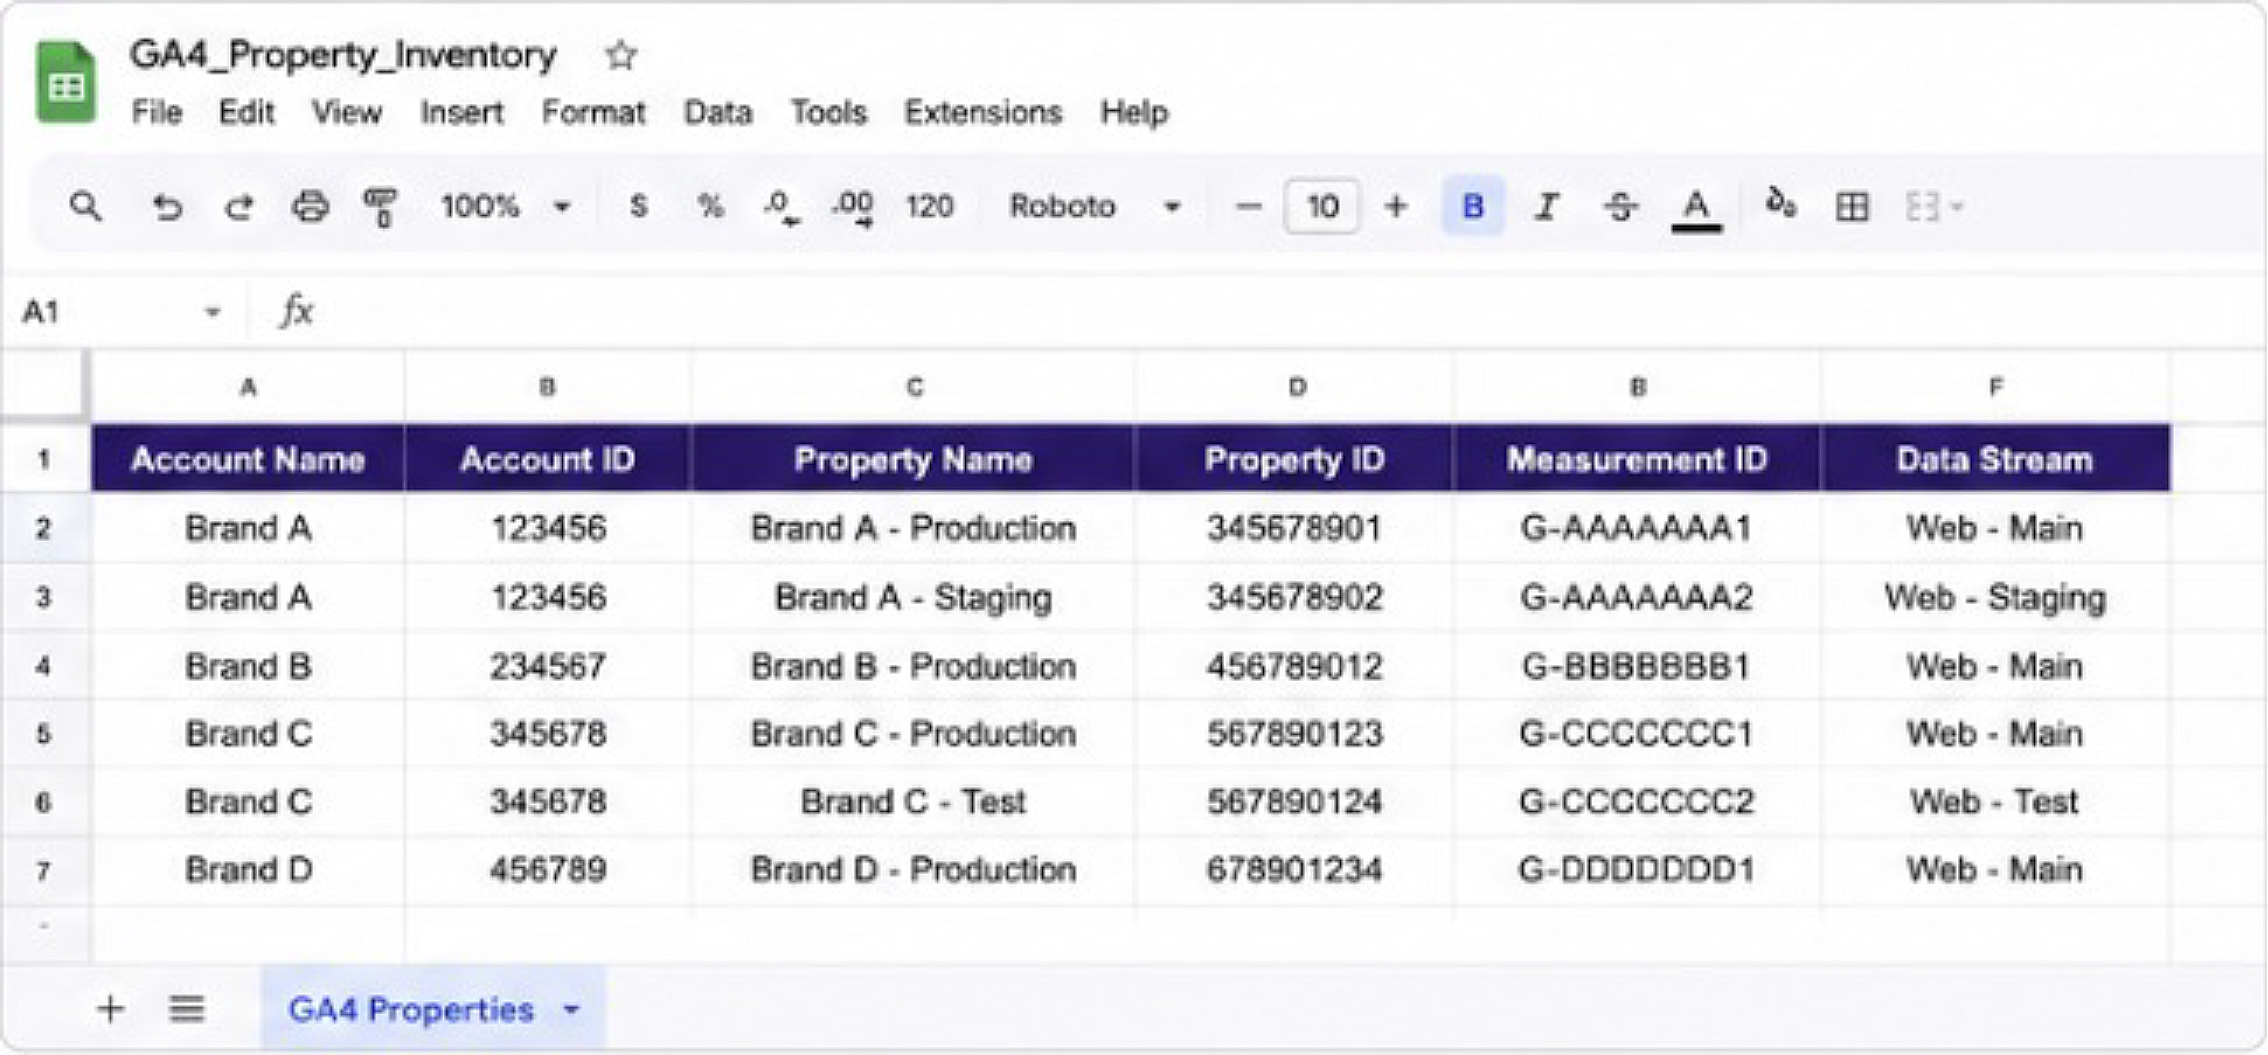Screen dimensions: 2268x1055
Task: Toggle bold formatting
Action: 1473,207
